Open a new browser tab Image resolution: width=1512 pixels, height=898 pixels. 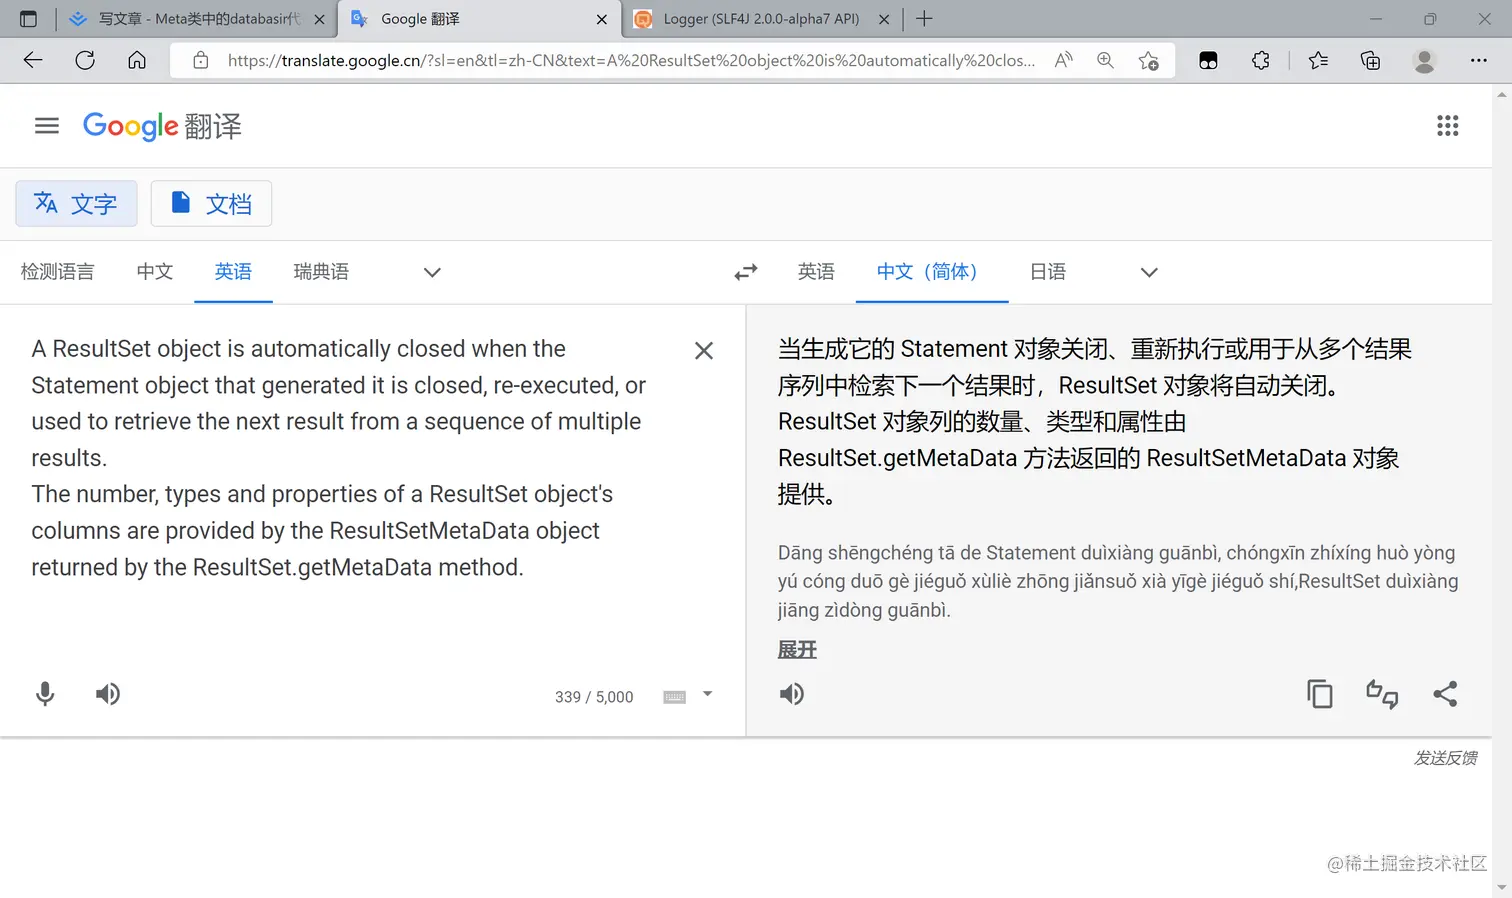[924, 18]
